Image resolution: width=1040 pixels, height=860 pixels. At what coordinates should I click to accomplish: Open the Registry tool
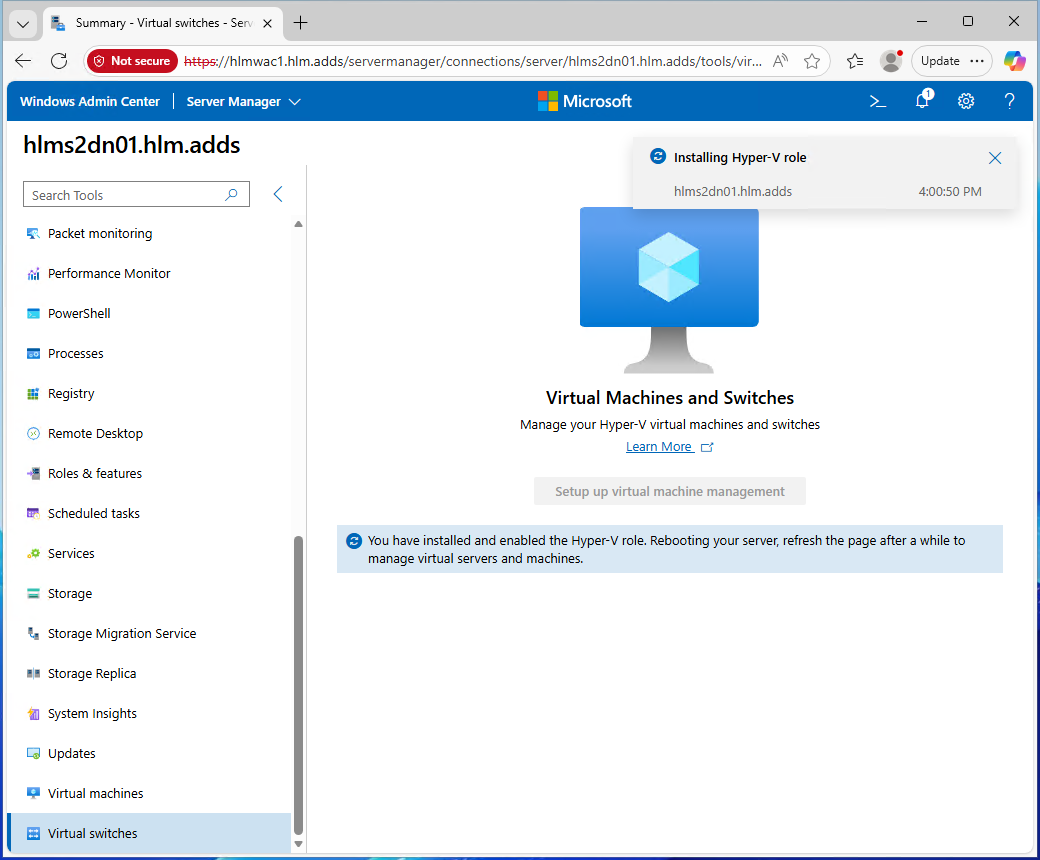(x=71, y=394)
